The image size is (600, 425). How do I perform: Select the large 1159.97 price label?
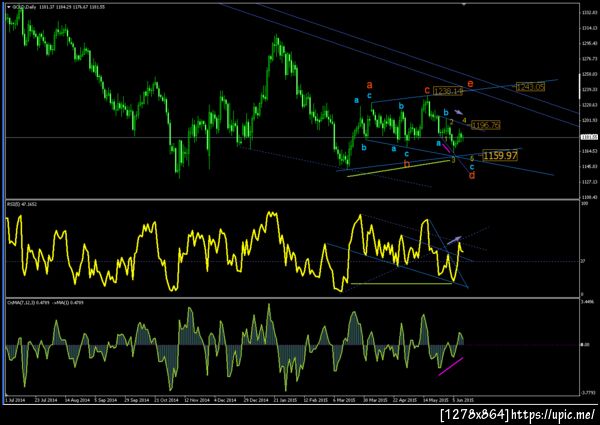point(500,156)
